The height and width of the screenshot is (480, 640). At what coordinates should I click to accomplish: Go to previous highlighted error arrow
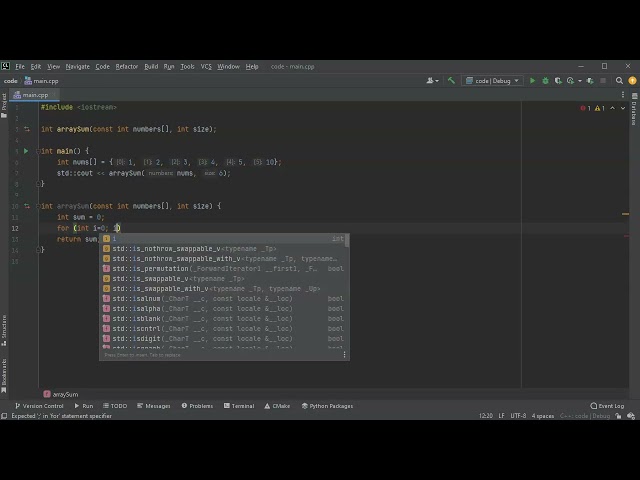(612, 108)
